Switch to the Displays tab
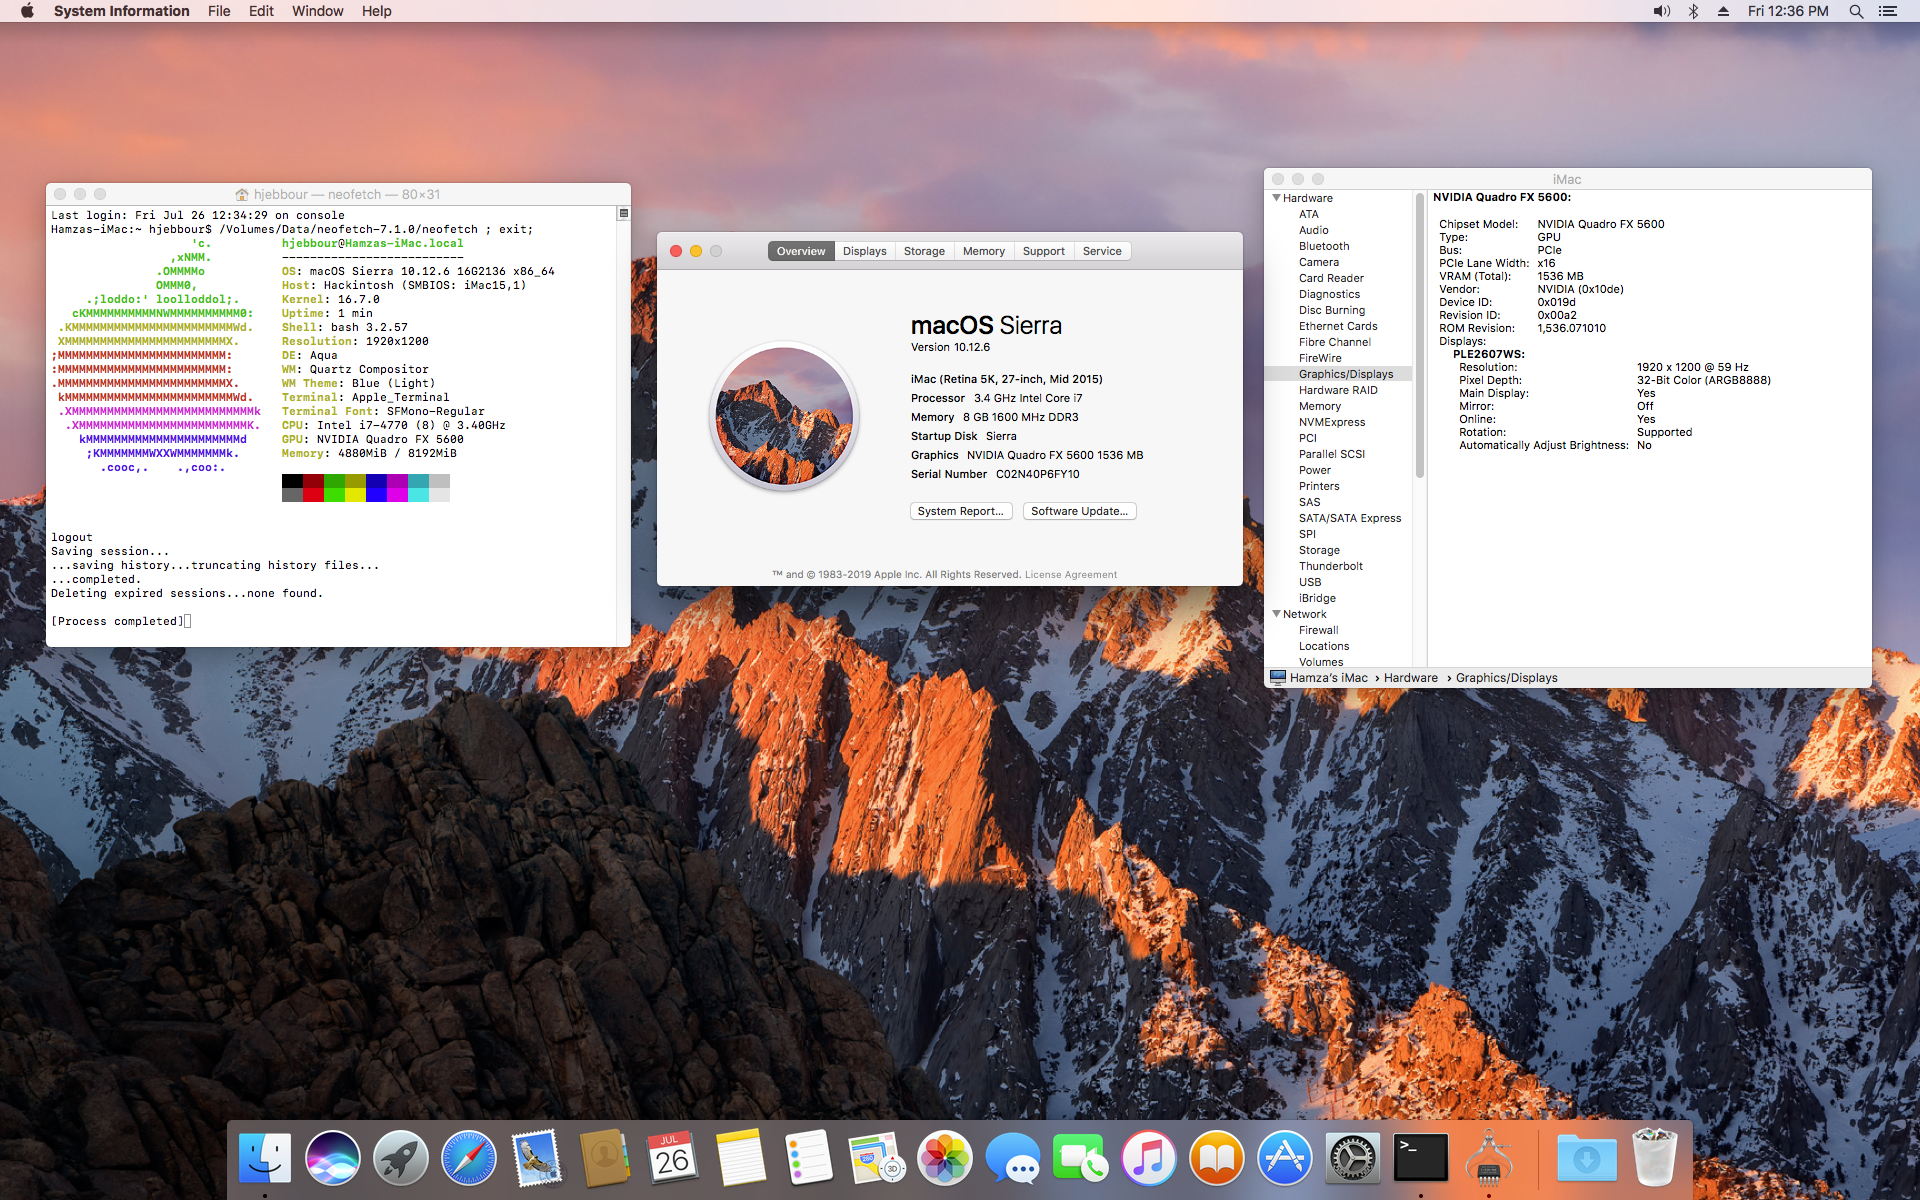1920x1200 pixels. tap(864, 251)
